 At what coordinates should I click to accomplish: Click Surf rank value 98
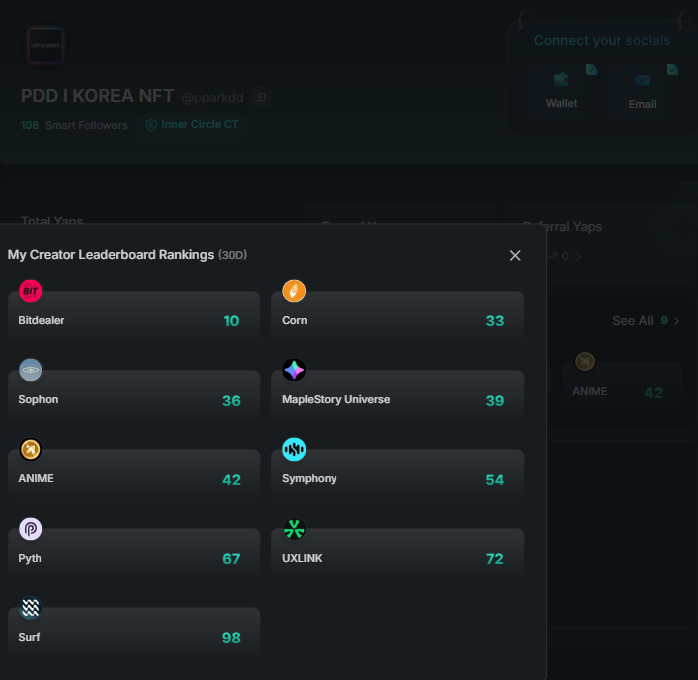(231, 638)
